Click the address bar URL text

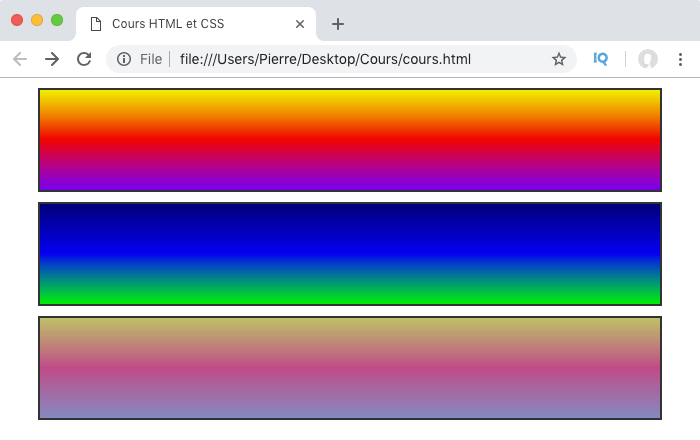tap(325, 59)
